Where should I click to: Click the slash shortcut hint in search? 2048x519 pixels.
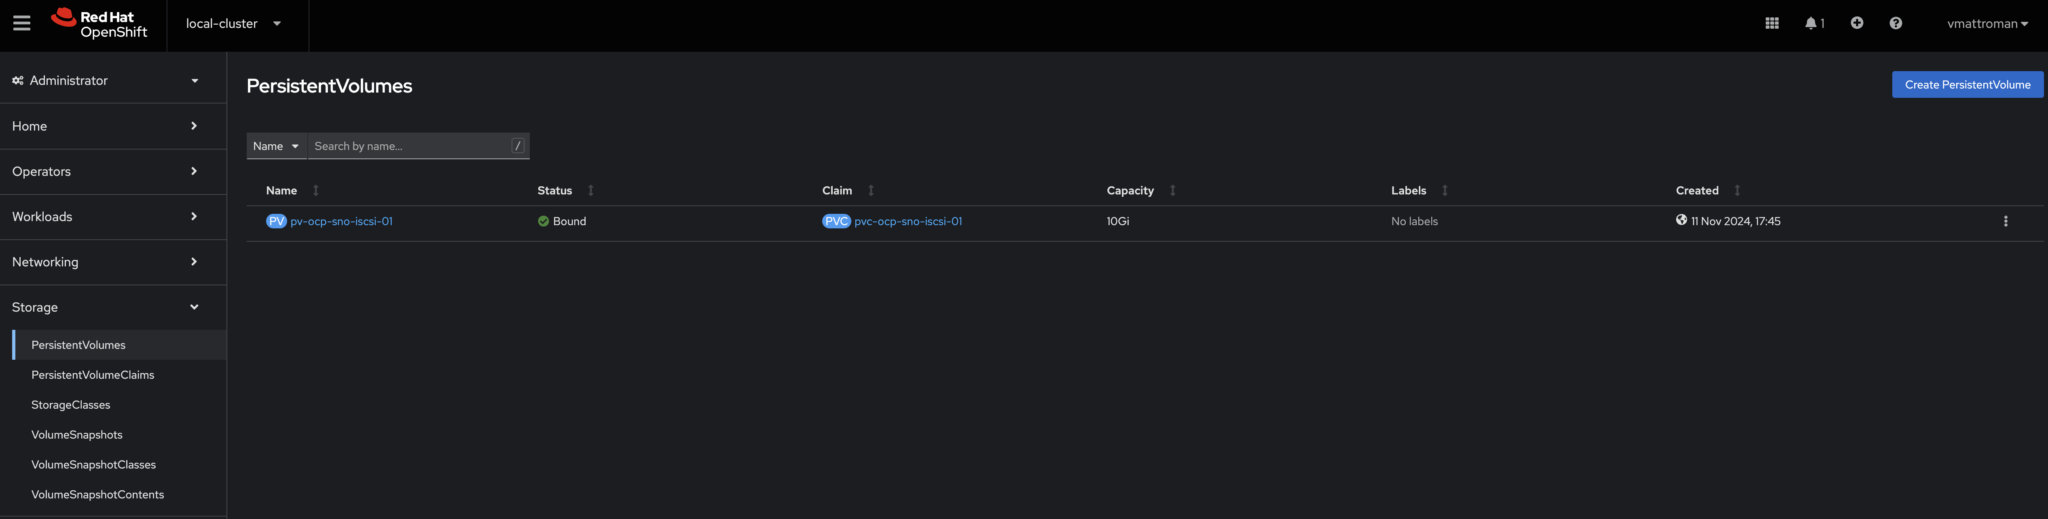(x=518, y=146)
